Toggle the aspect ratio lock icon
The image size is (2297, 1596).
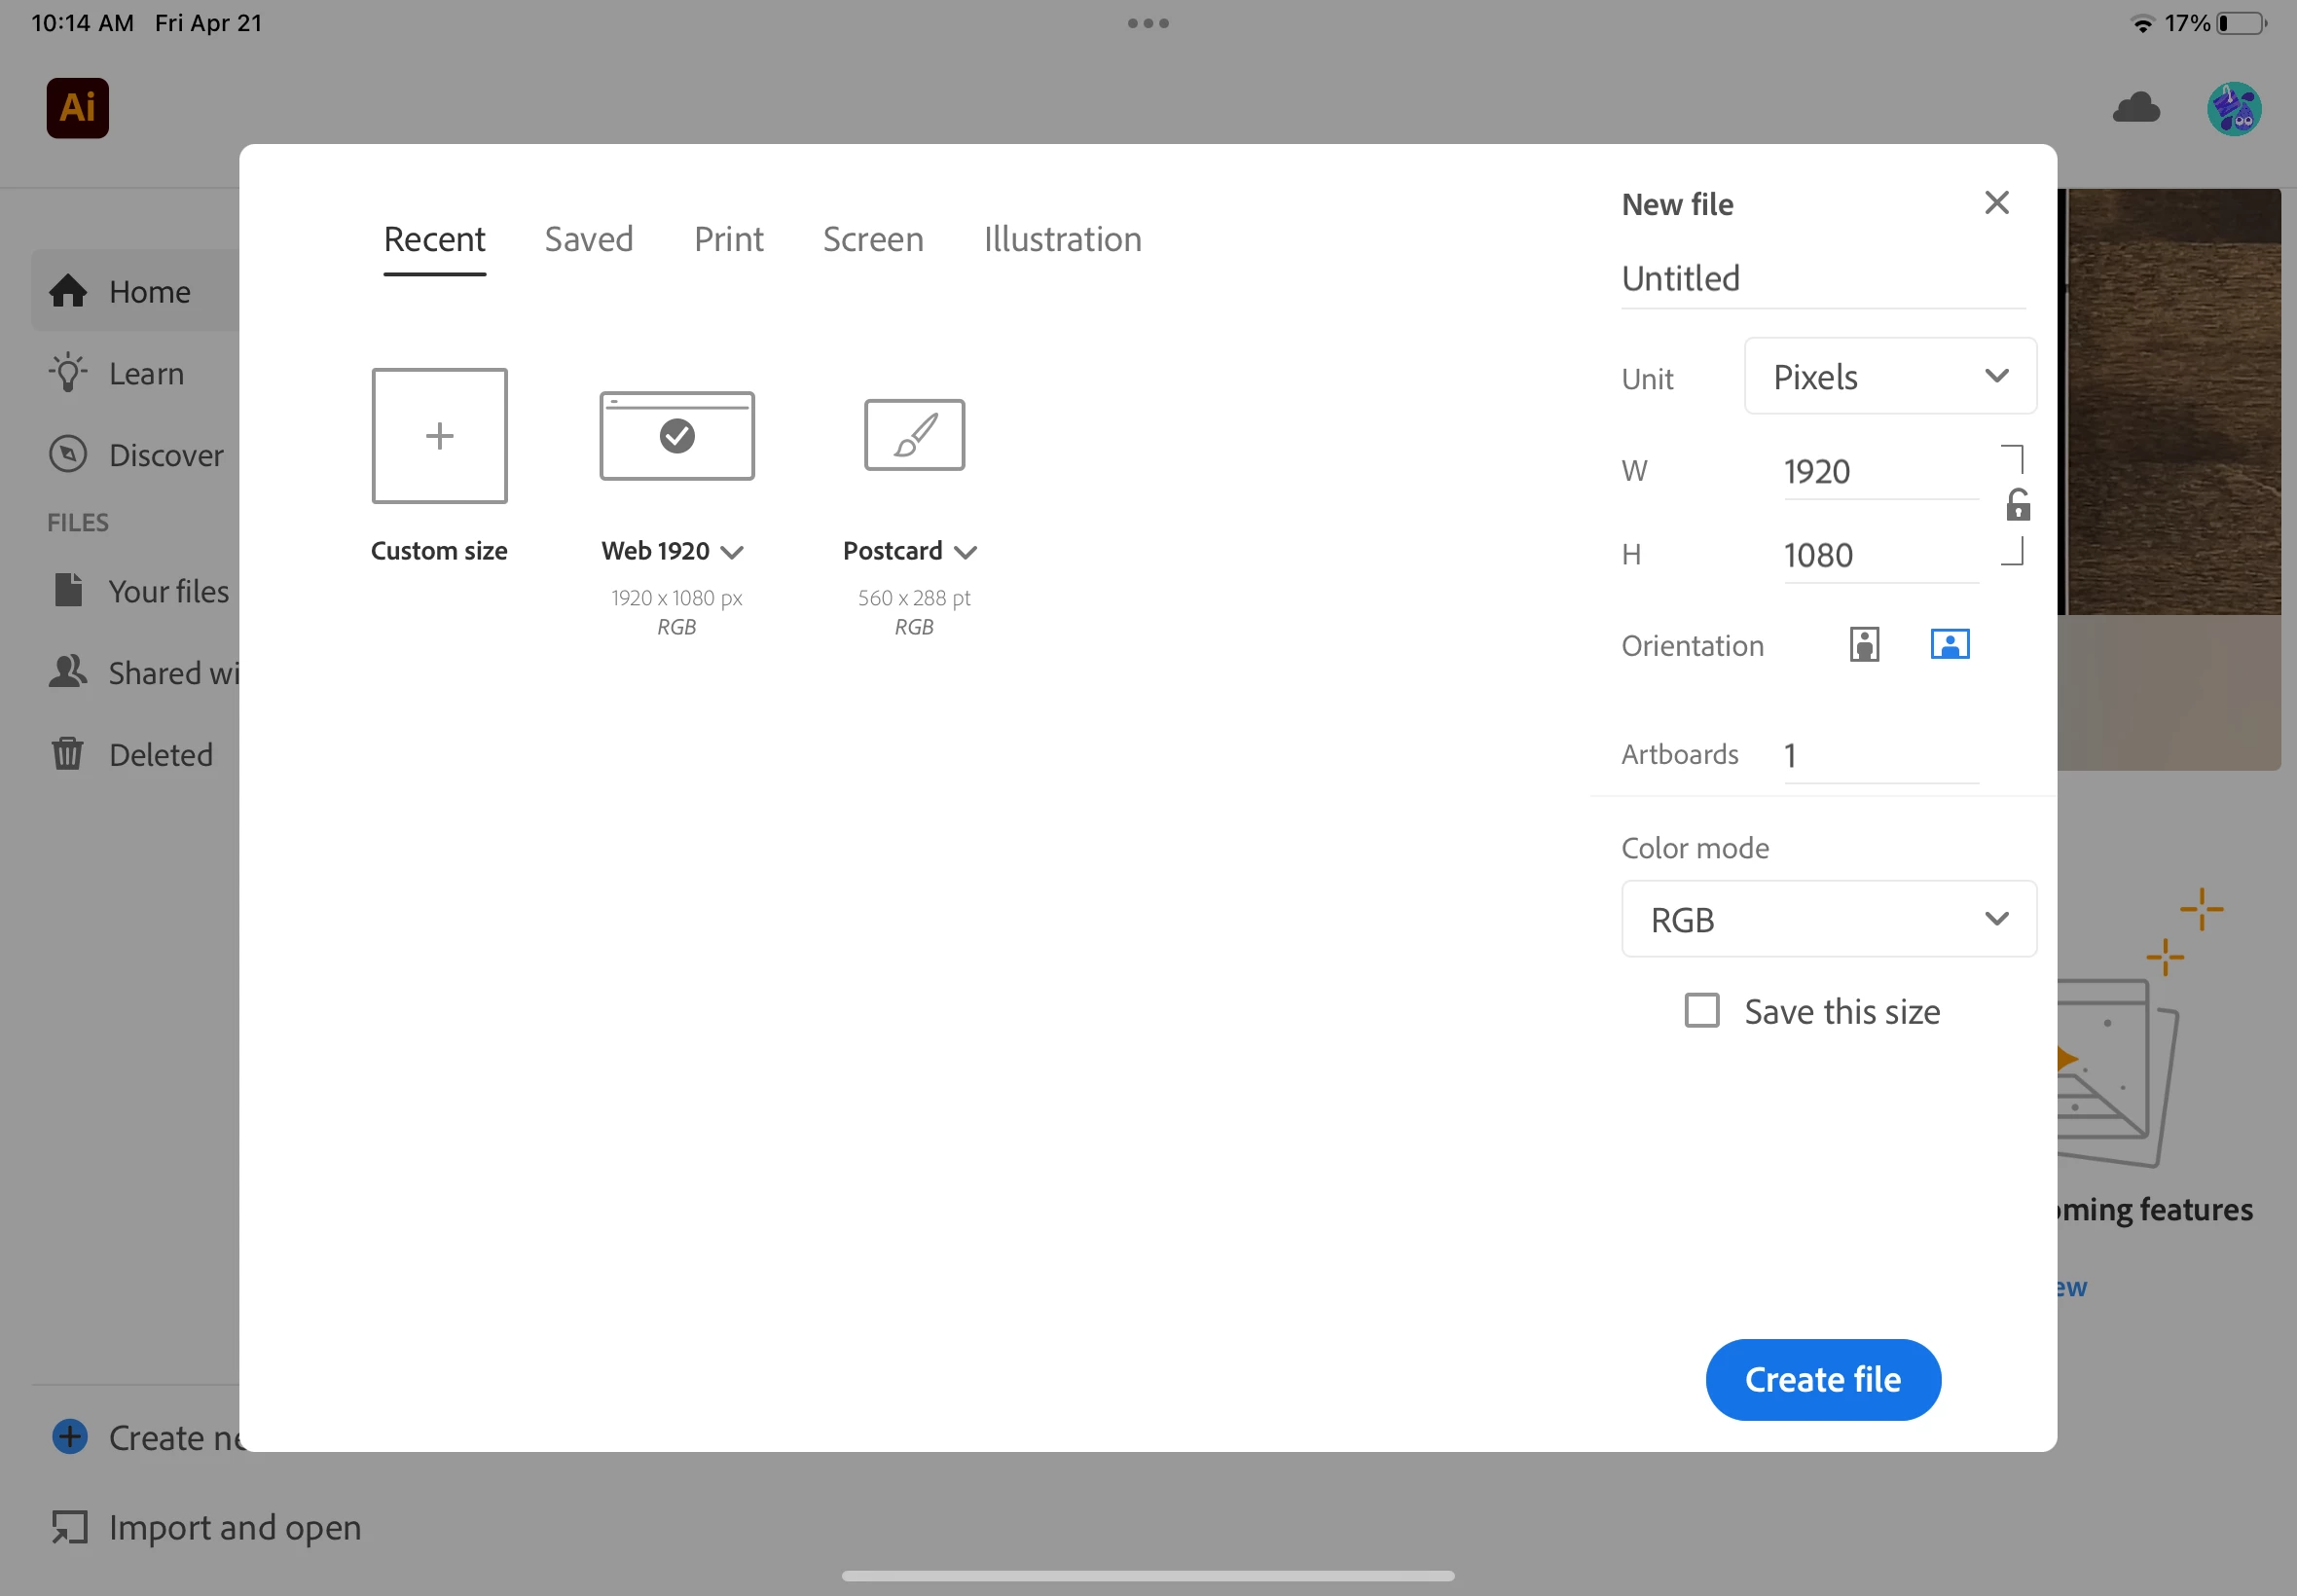(2017, 506)
